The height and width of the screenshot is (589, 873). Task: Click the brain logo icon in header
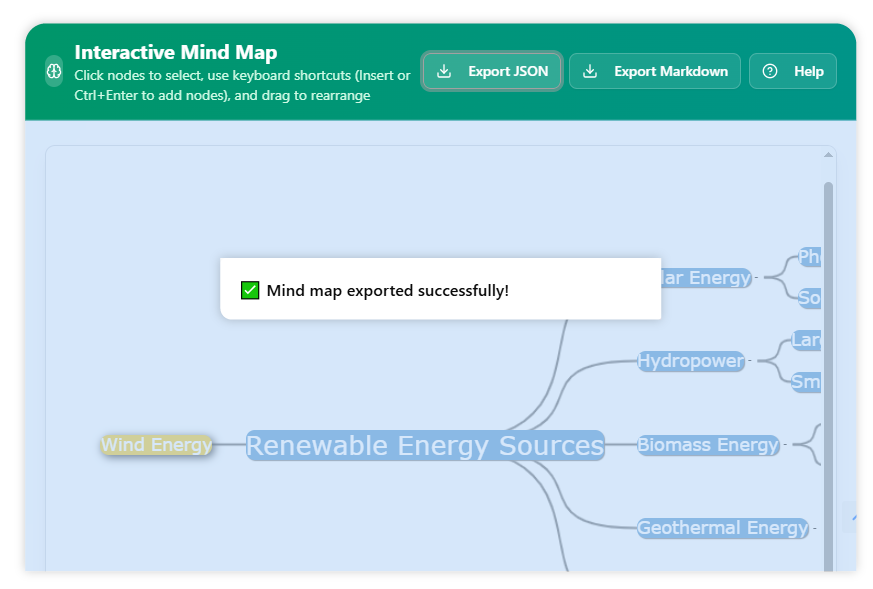coord(54,72)
